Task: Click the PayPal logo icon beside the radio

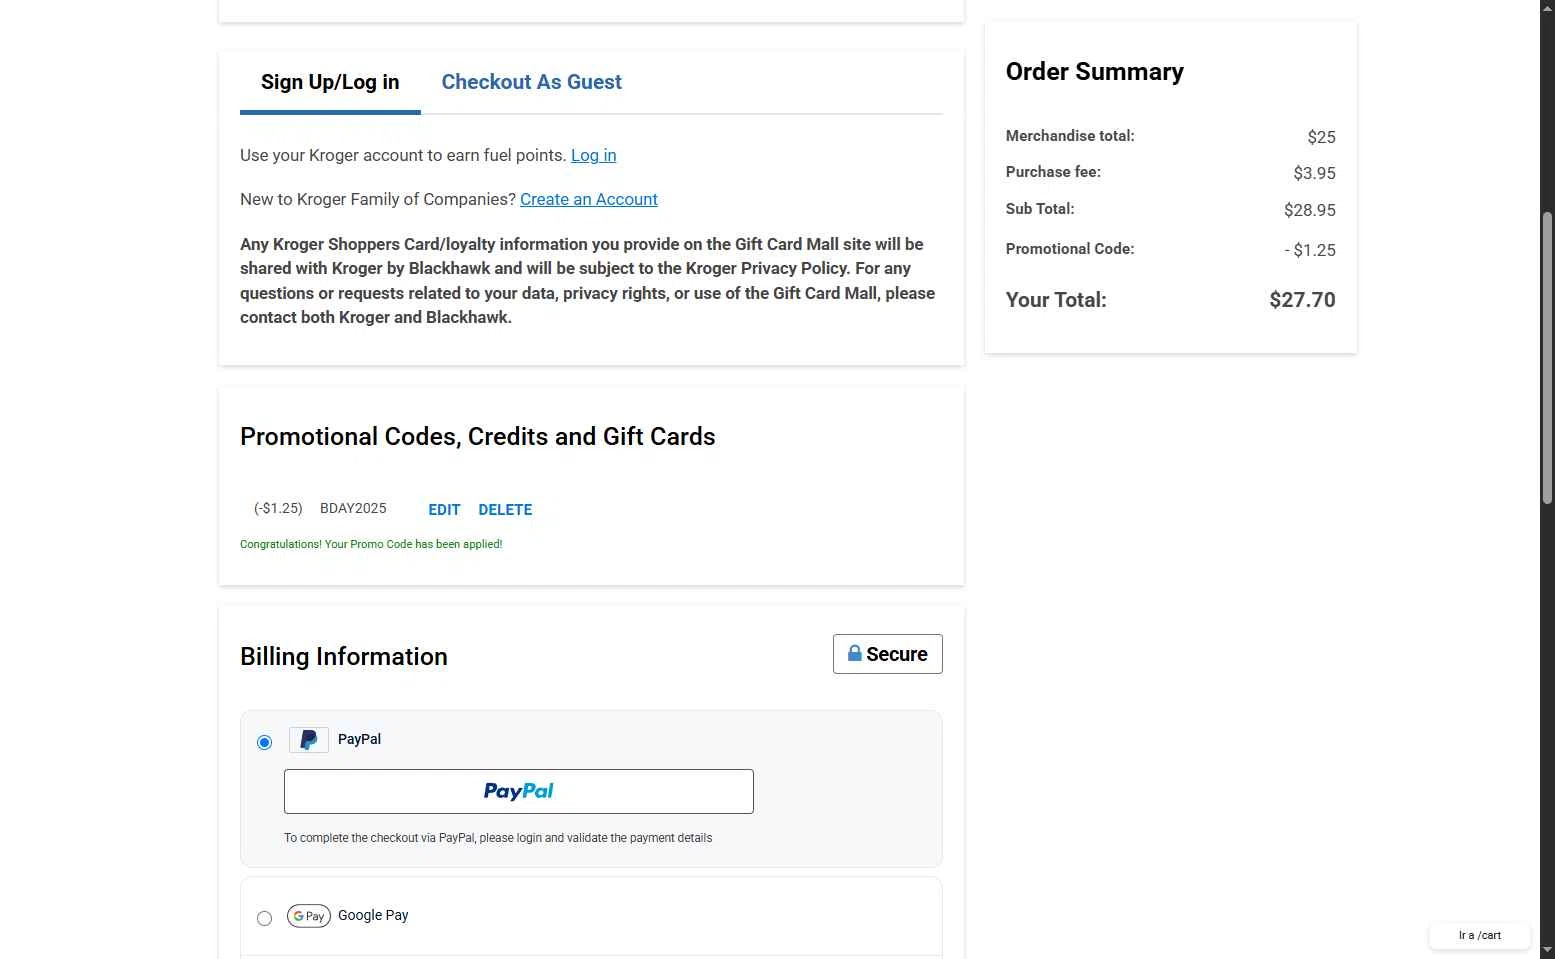Action: point(308,740)
